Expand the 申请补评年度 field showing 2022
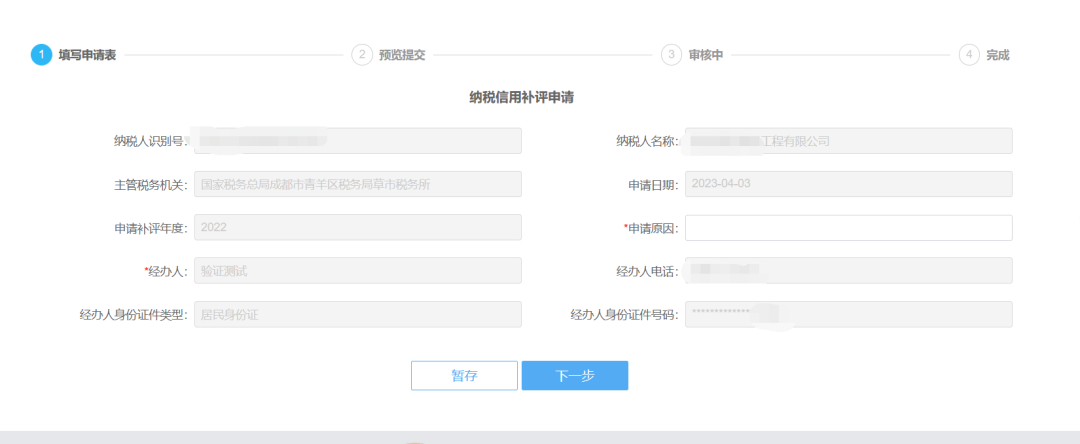The image size is (1080, 444). pyautogui.click(x=357, y=228)
